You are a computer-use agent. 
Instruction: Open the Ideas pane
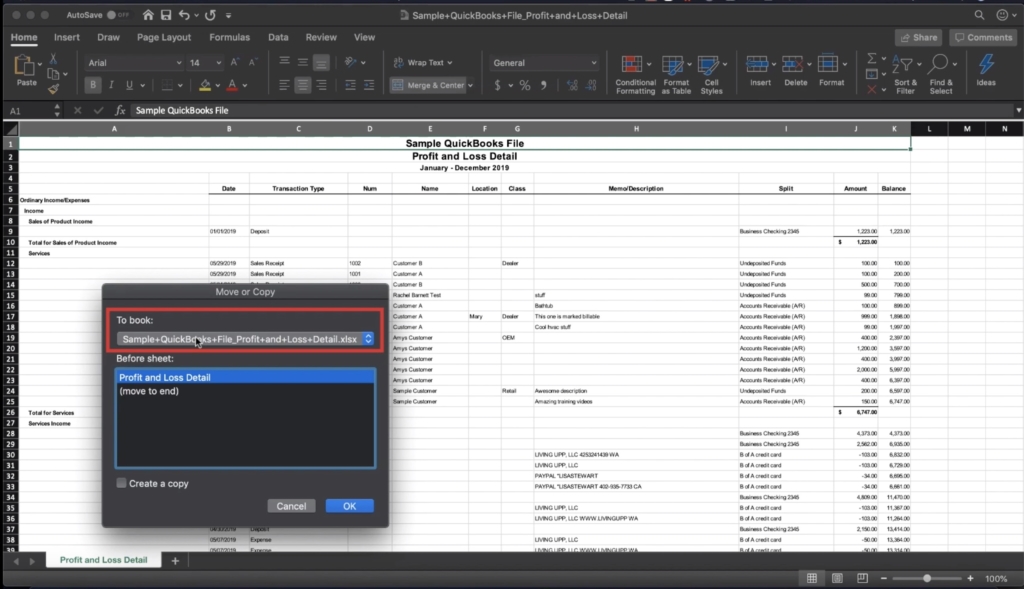coord(986,70)
